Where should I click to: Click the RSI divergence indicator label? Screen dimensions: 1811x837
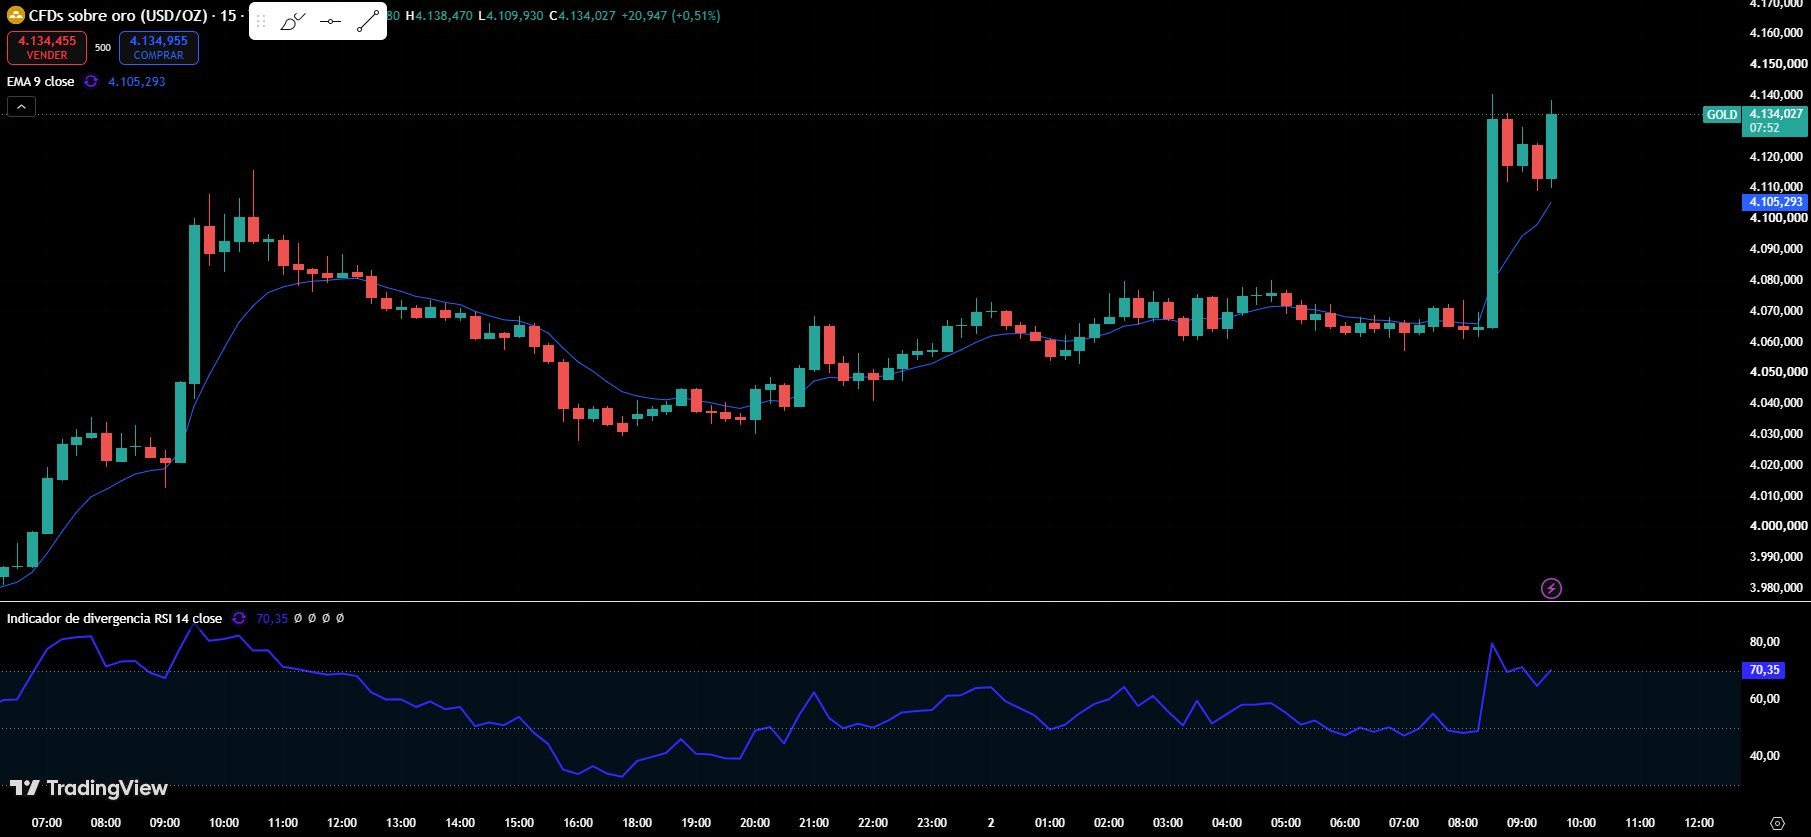tap(114, 618)
